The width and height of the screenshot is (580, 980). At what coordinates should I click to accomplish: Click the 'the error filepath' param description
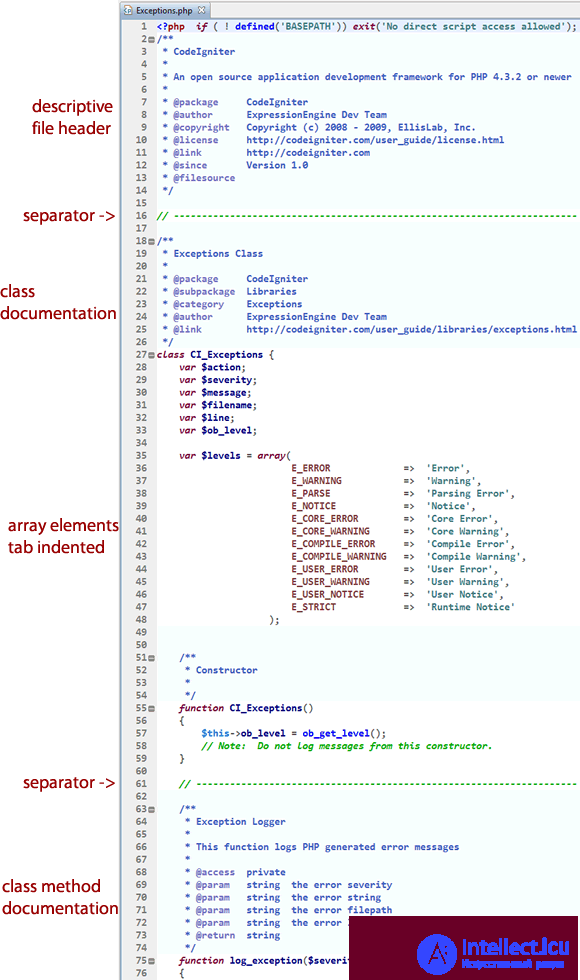342,911
